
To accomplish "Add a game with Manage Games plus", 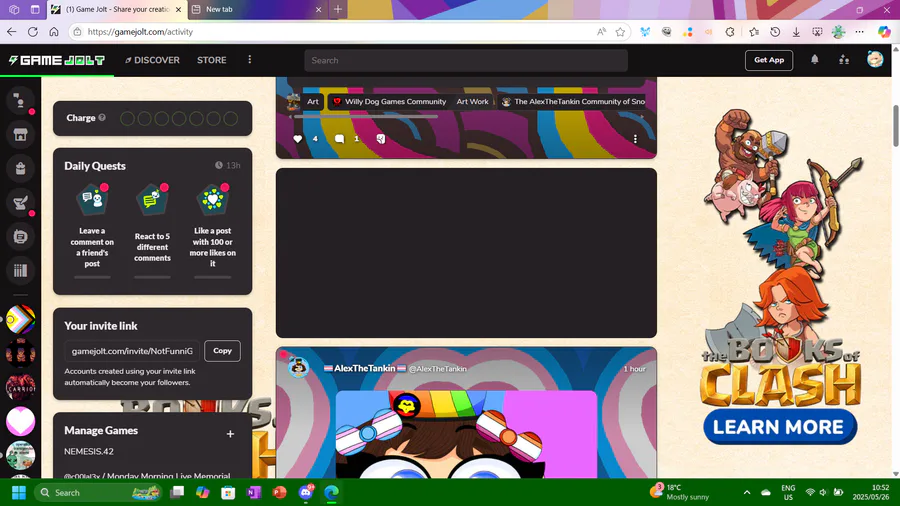I will click(230, 434).
